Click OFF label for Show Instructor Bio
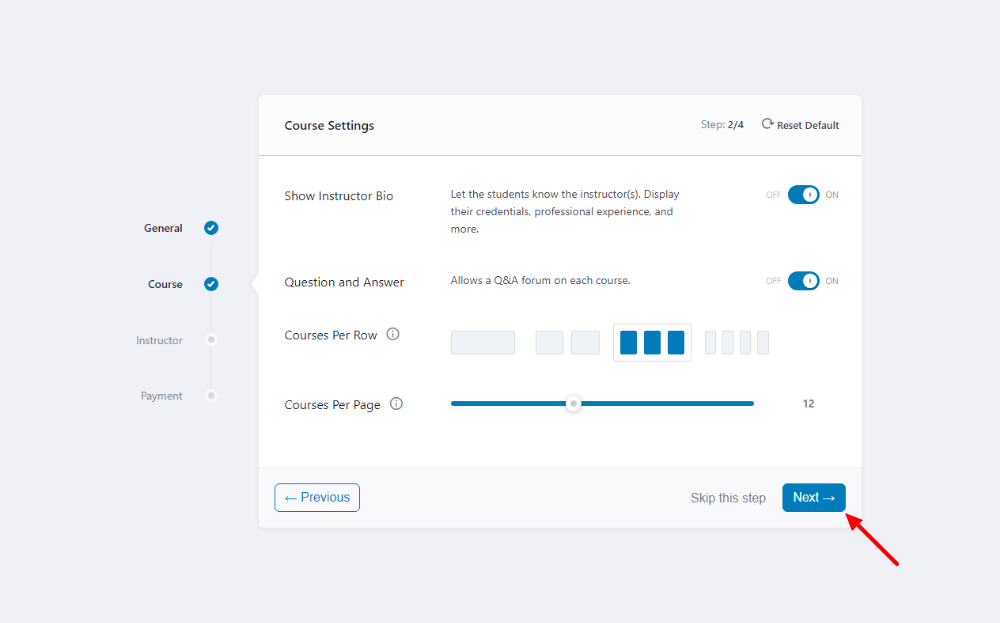This screenshot has width=1000, height=623. coord(773,194)
